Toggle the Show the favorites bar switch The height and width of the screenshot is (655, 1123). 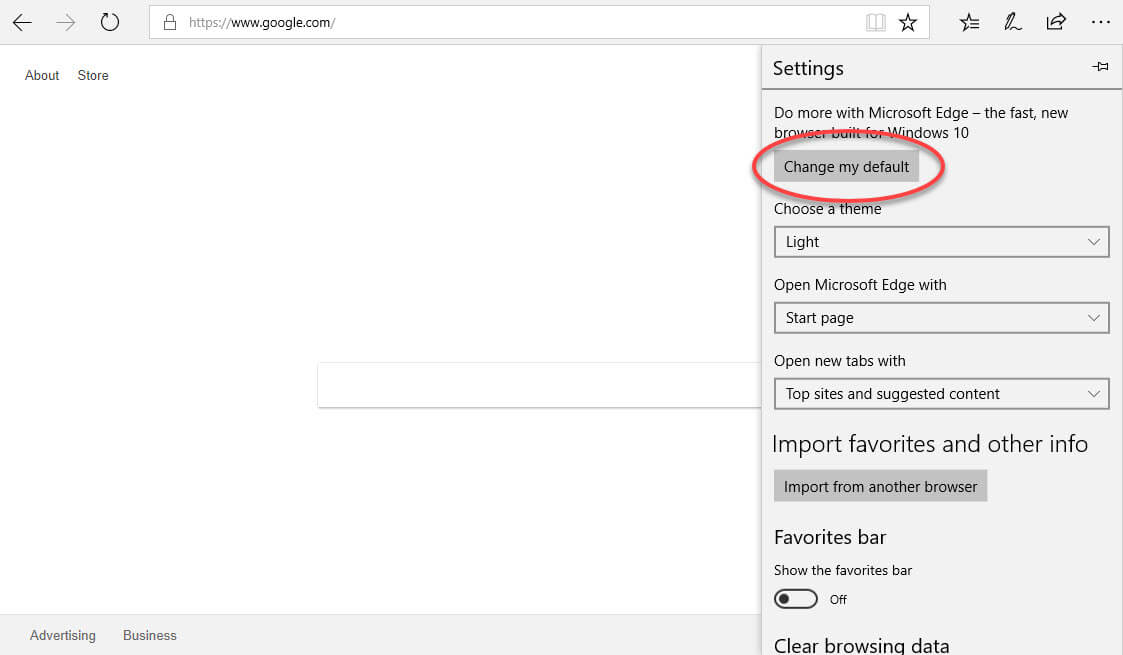click(795, 599)
